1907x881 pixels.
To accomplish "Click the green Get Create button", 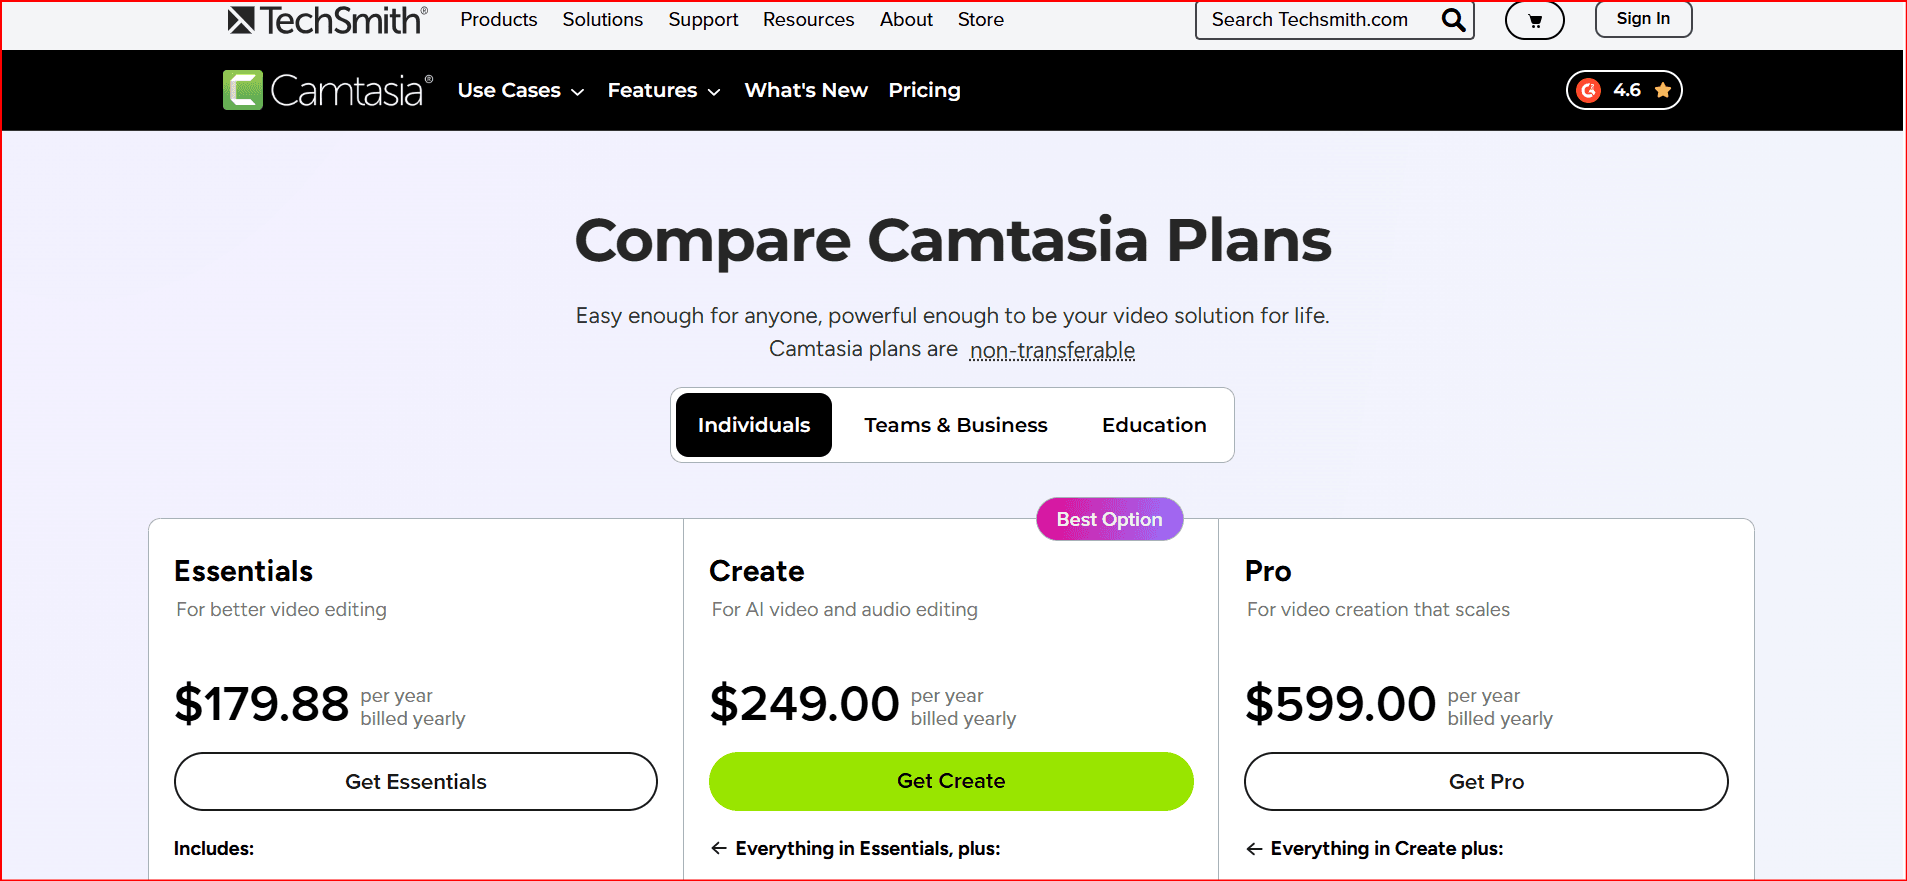I will pos(950,781).
